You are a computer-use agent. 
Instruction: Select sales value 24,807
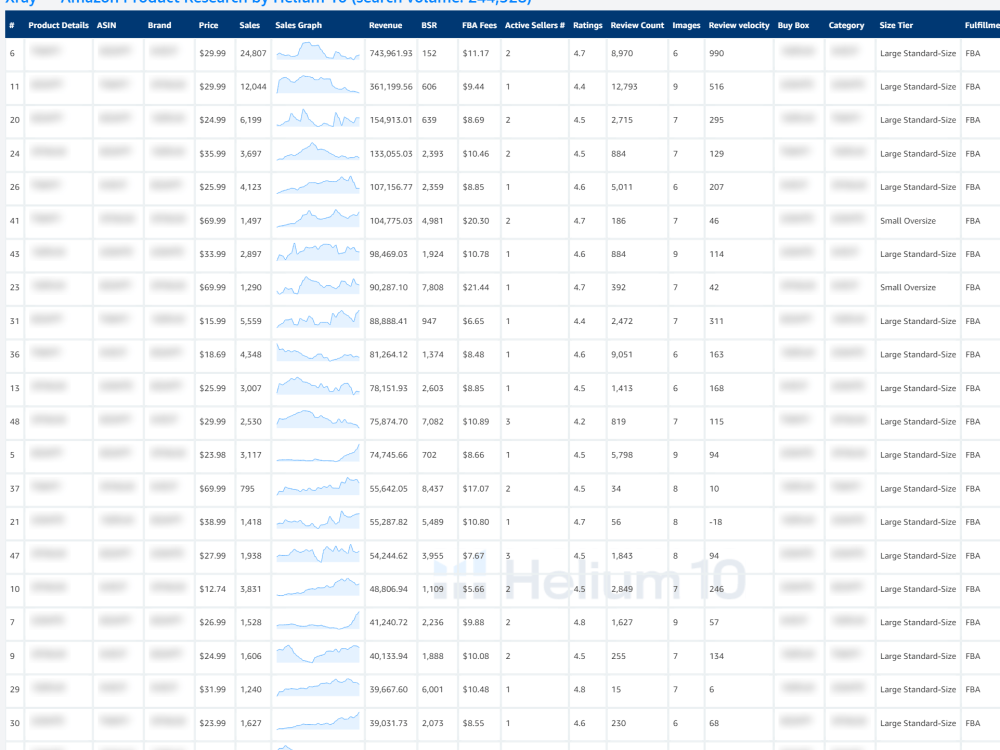point(253,54)
